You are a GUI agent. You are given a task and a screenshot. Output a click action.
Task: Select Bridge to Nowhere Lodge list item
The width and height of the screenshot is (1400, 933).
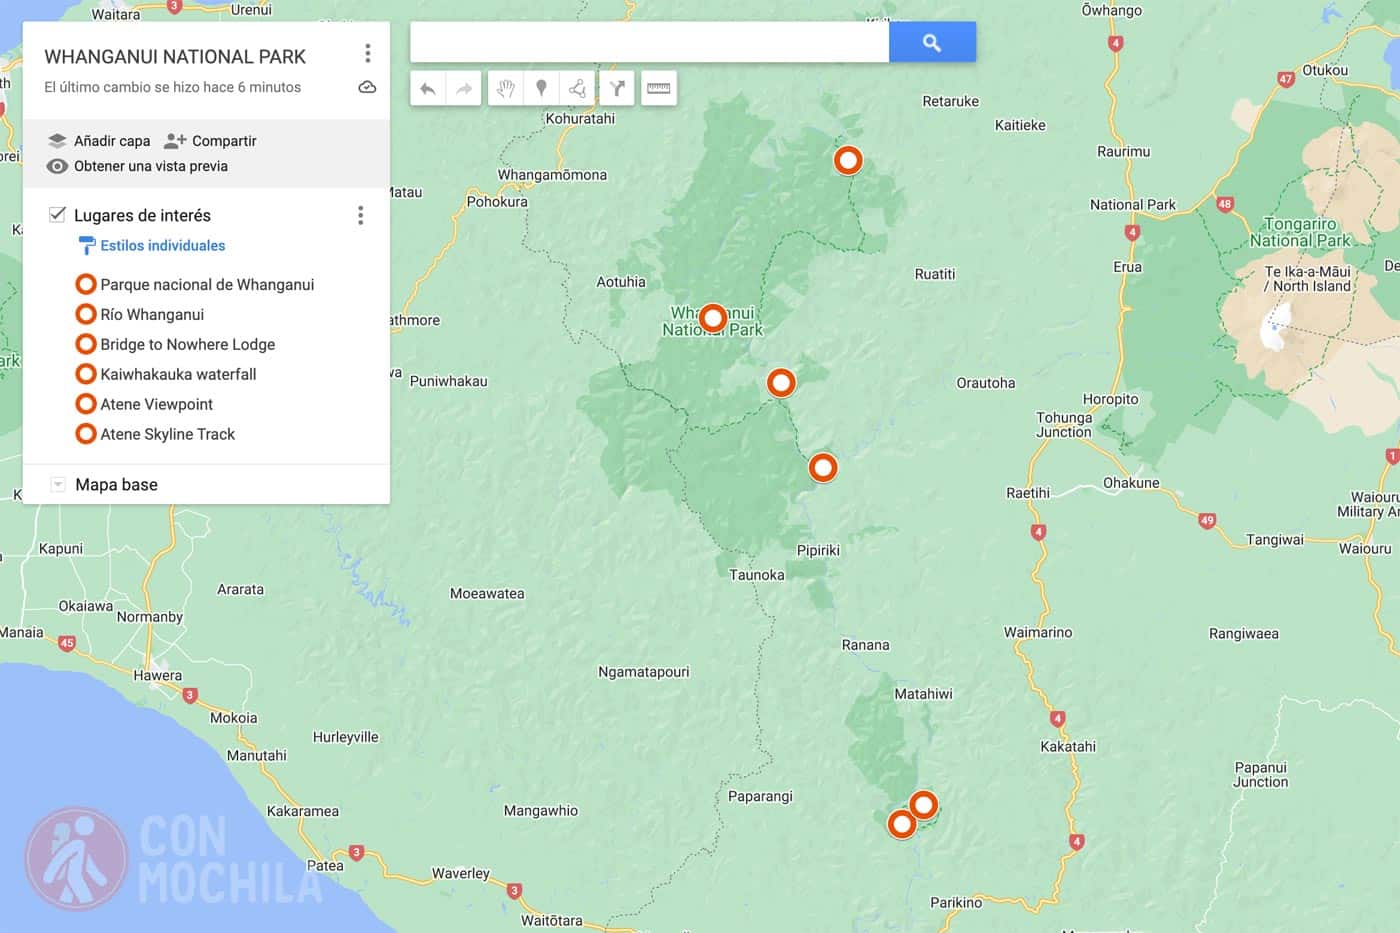click(x=188, y=344)
